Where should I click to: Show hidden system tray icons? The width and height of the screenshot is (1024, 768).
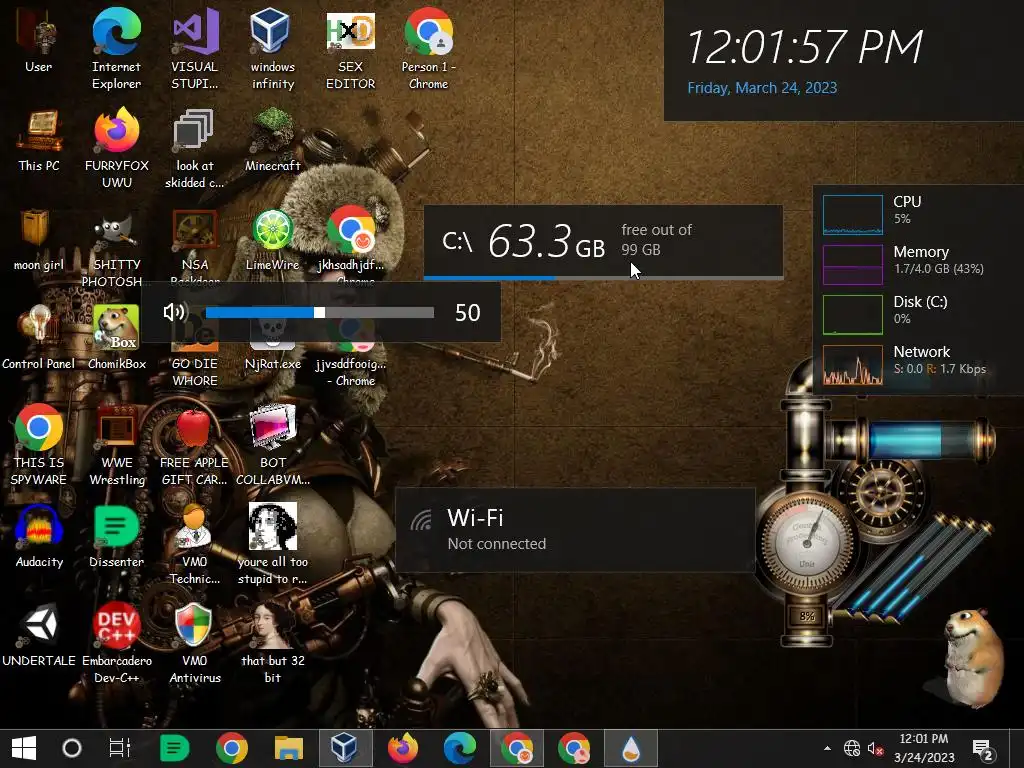click(x=827, y=748)
